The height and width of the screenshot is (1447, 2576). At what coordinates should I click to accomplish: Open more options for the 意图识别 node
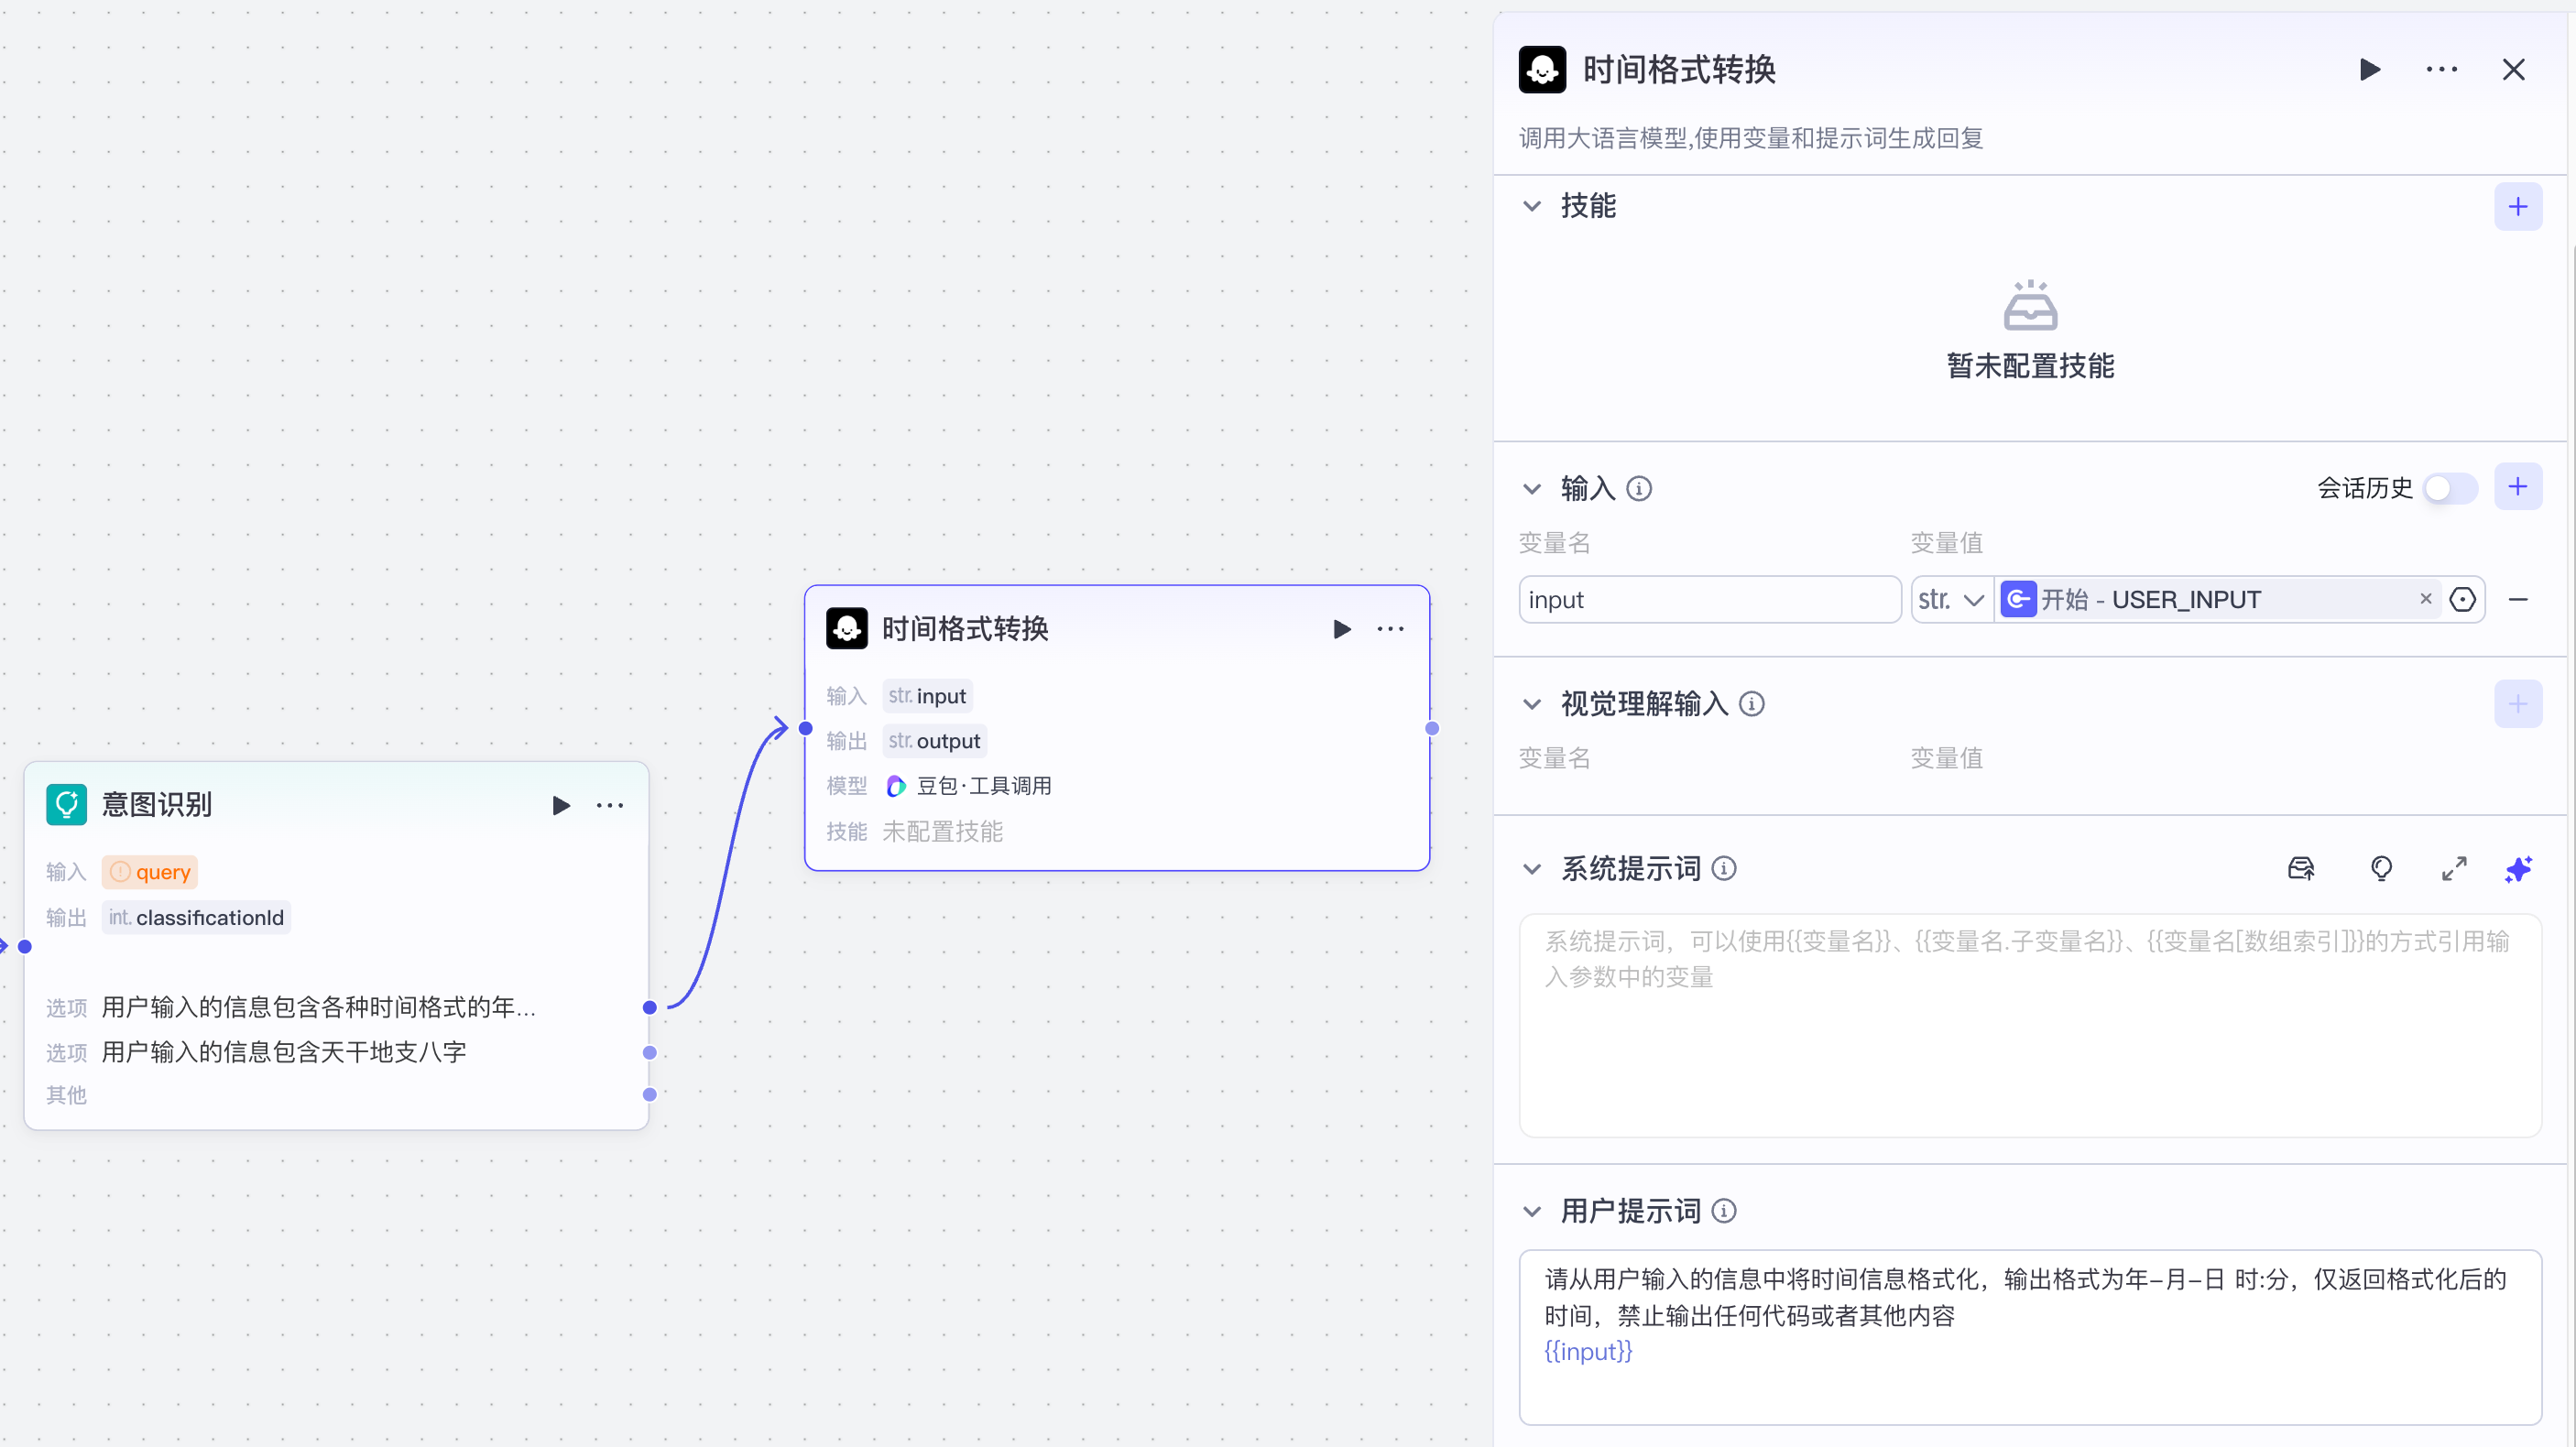coord(610,805)
